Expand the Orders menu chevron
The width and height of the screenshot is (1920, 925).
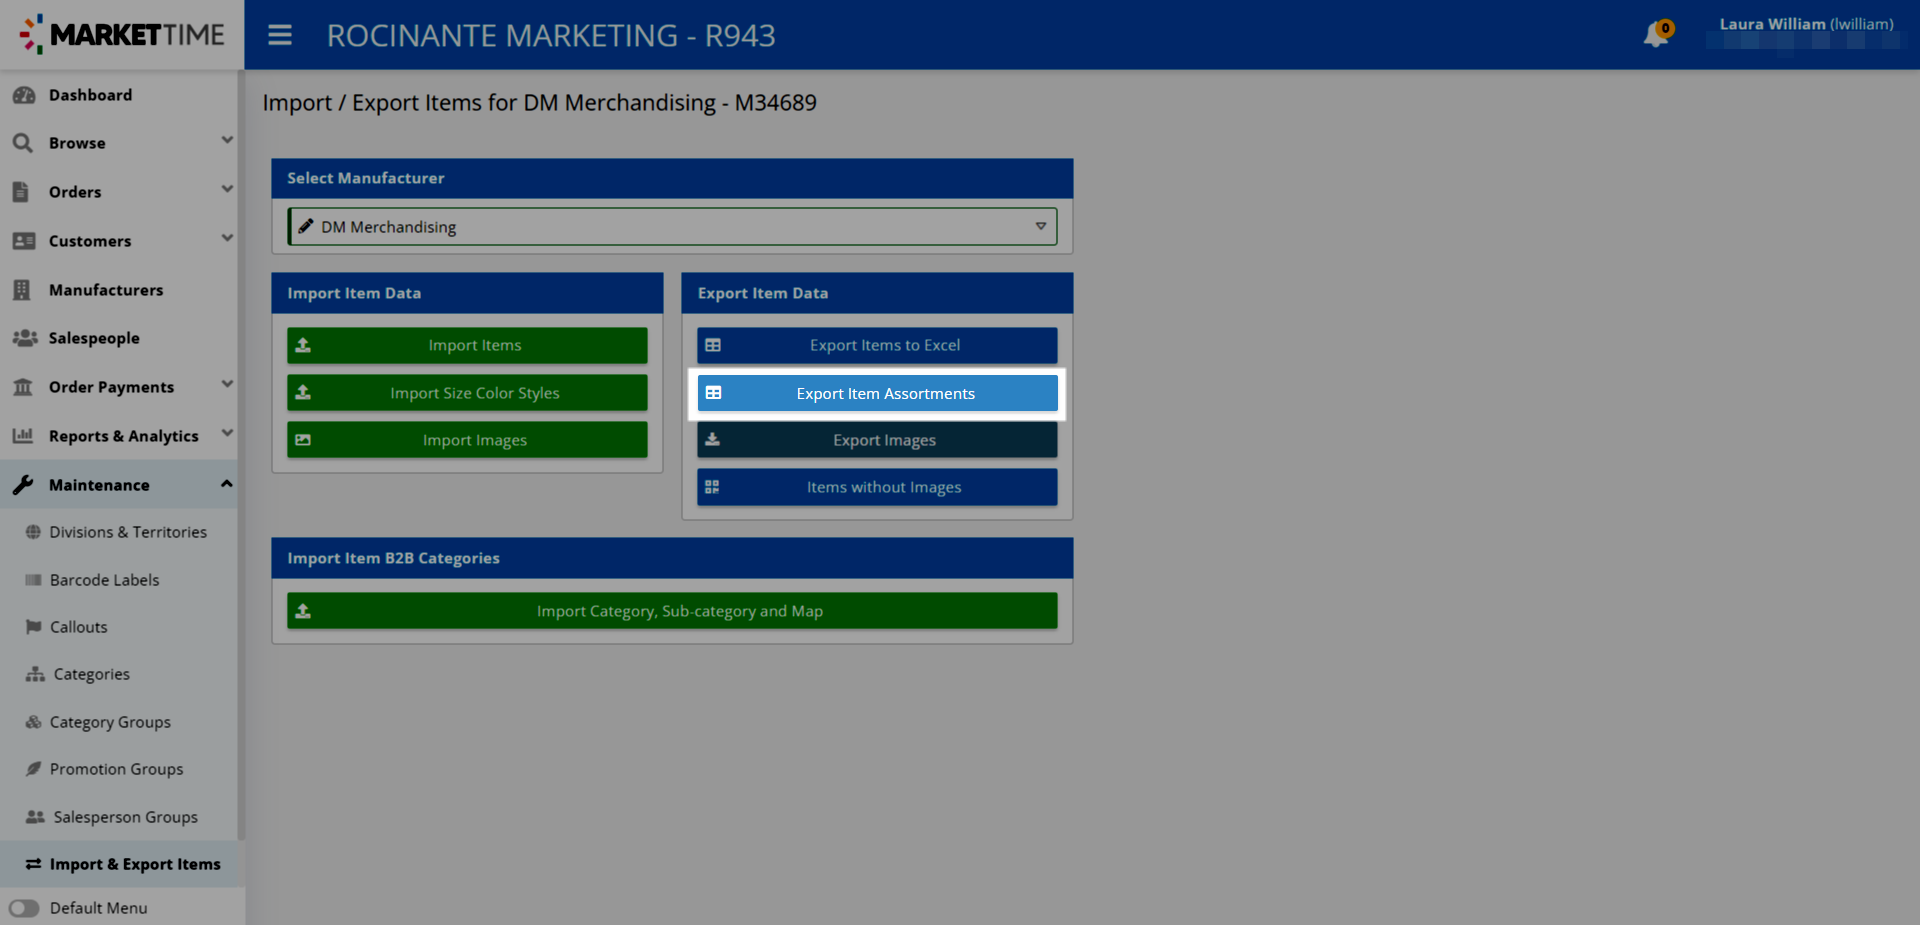coord(227,190)
